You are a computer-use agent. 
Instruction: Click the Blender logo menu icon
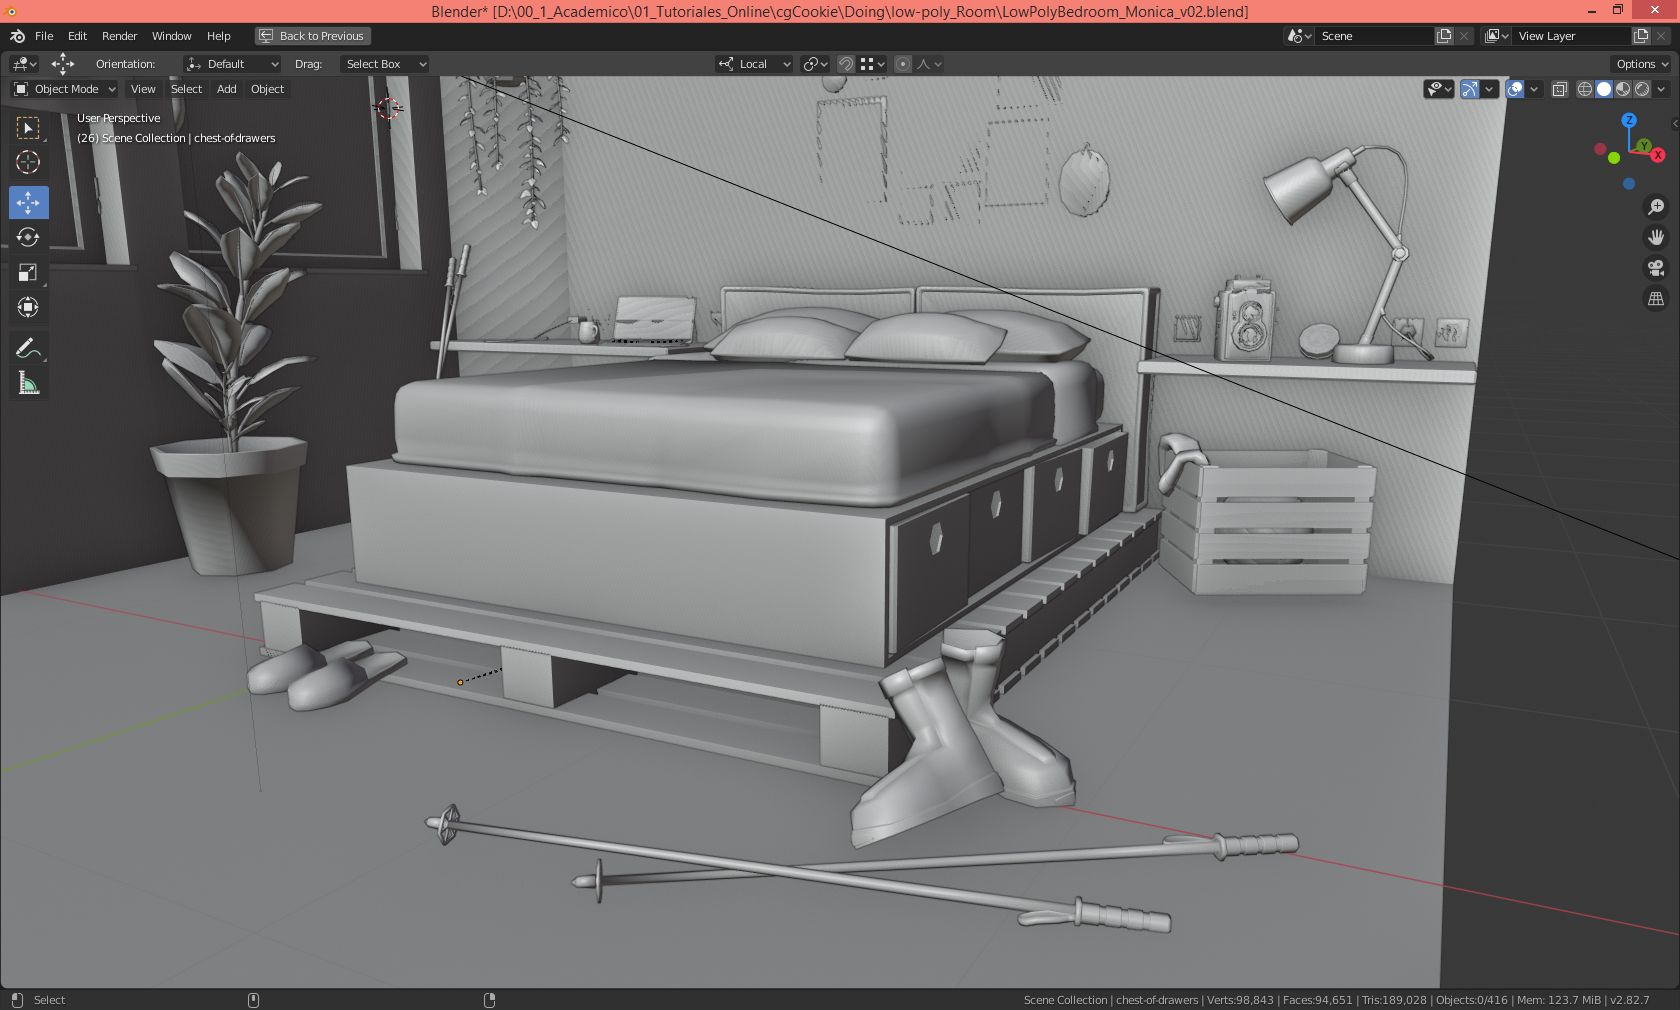coord(17,36)
